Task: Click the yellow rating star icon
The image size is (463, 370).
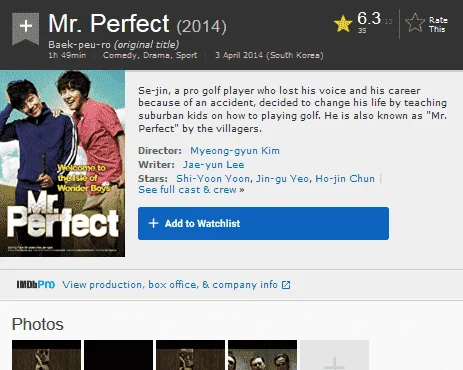Action: [343, 23]
